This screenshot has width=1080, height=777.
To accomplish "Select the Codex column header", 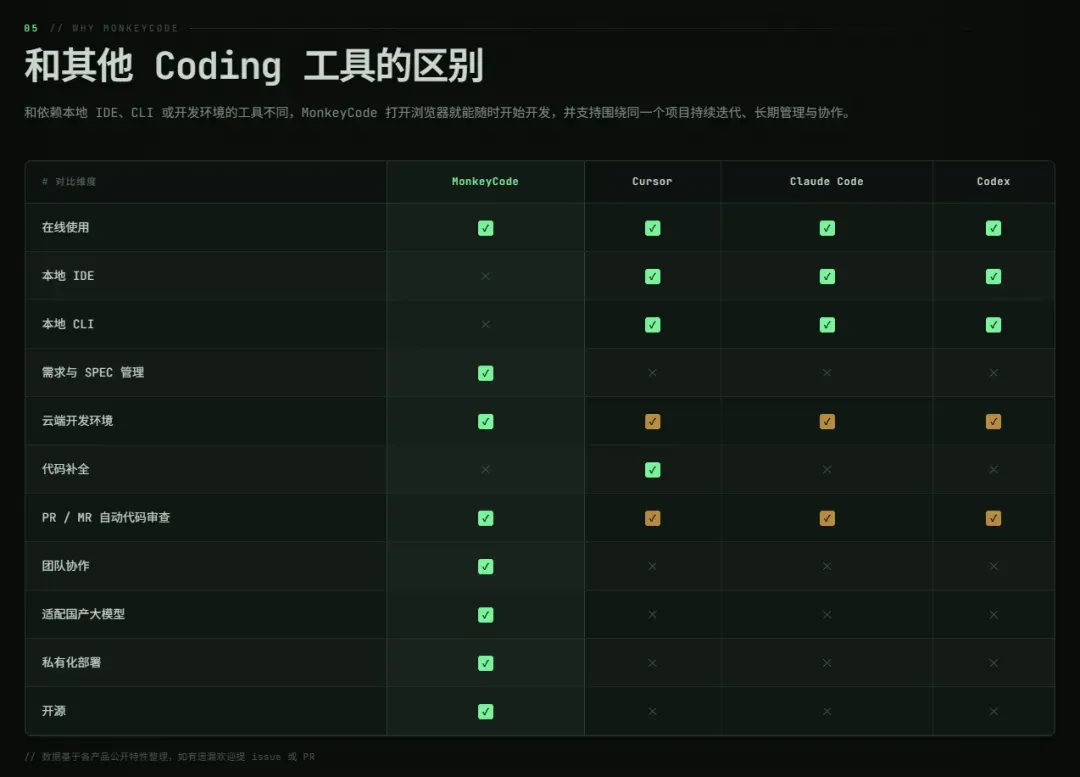I will pos(993,181).
